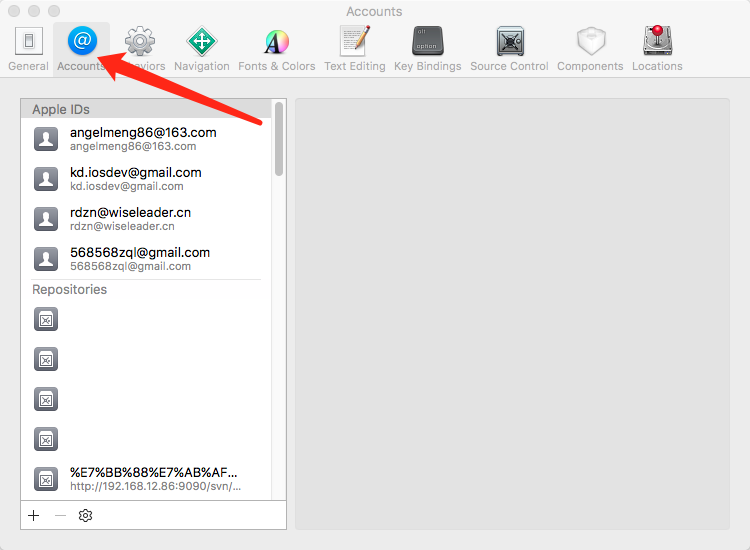This screenshot has width=750, height=550.
Task: Select angelmeng86@163.com Apple ID
Action: click(146, 139)
